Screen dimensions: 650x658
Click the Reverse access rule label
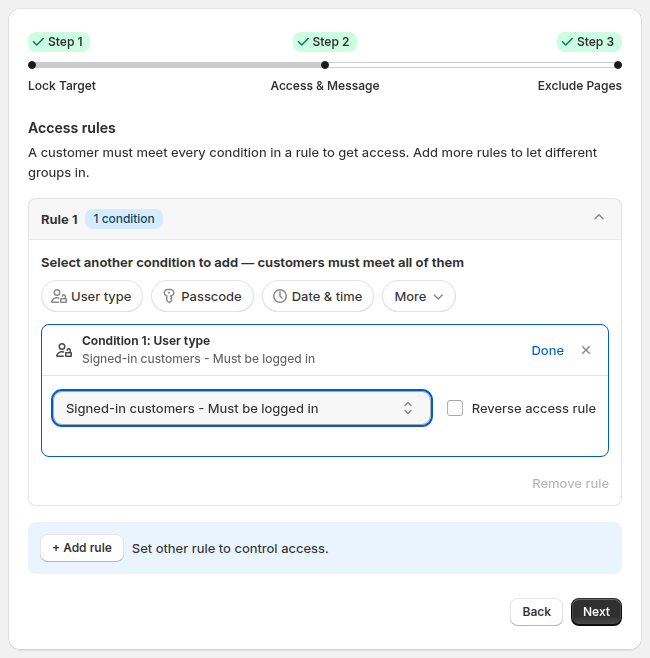tap(533, 408)
